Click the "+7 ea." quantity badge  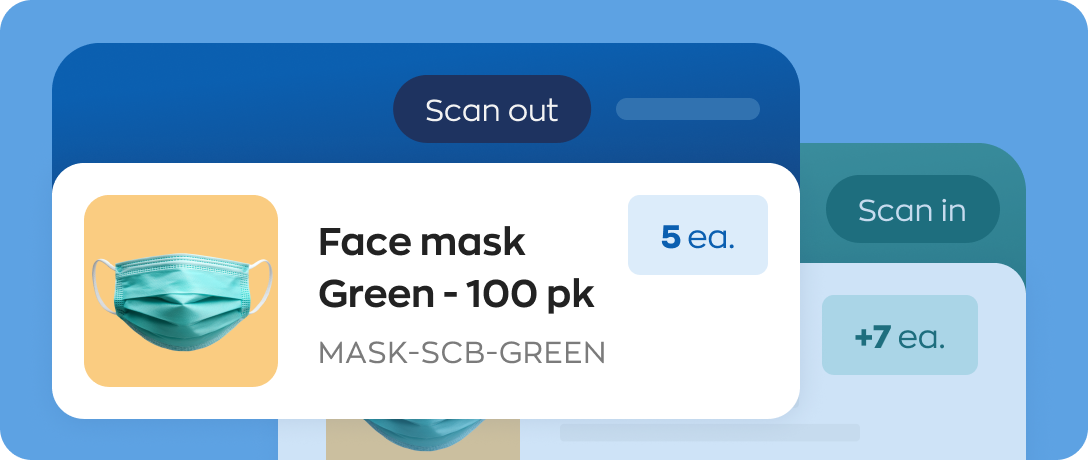pyautogui.click(x=899, y=335)
